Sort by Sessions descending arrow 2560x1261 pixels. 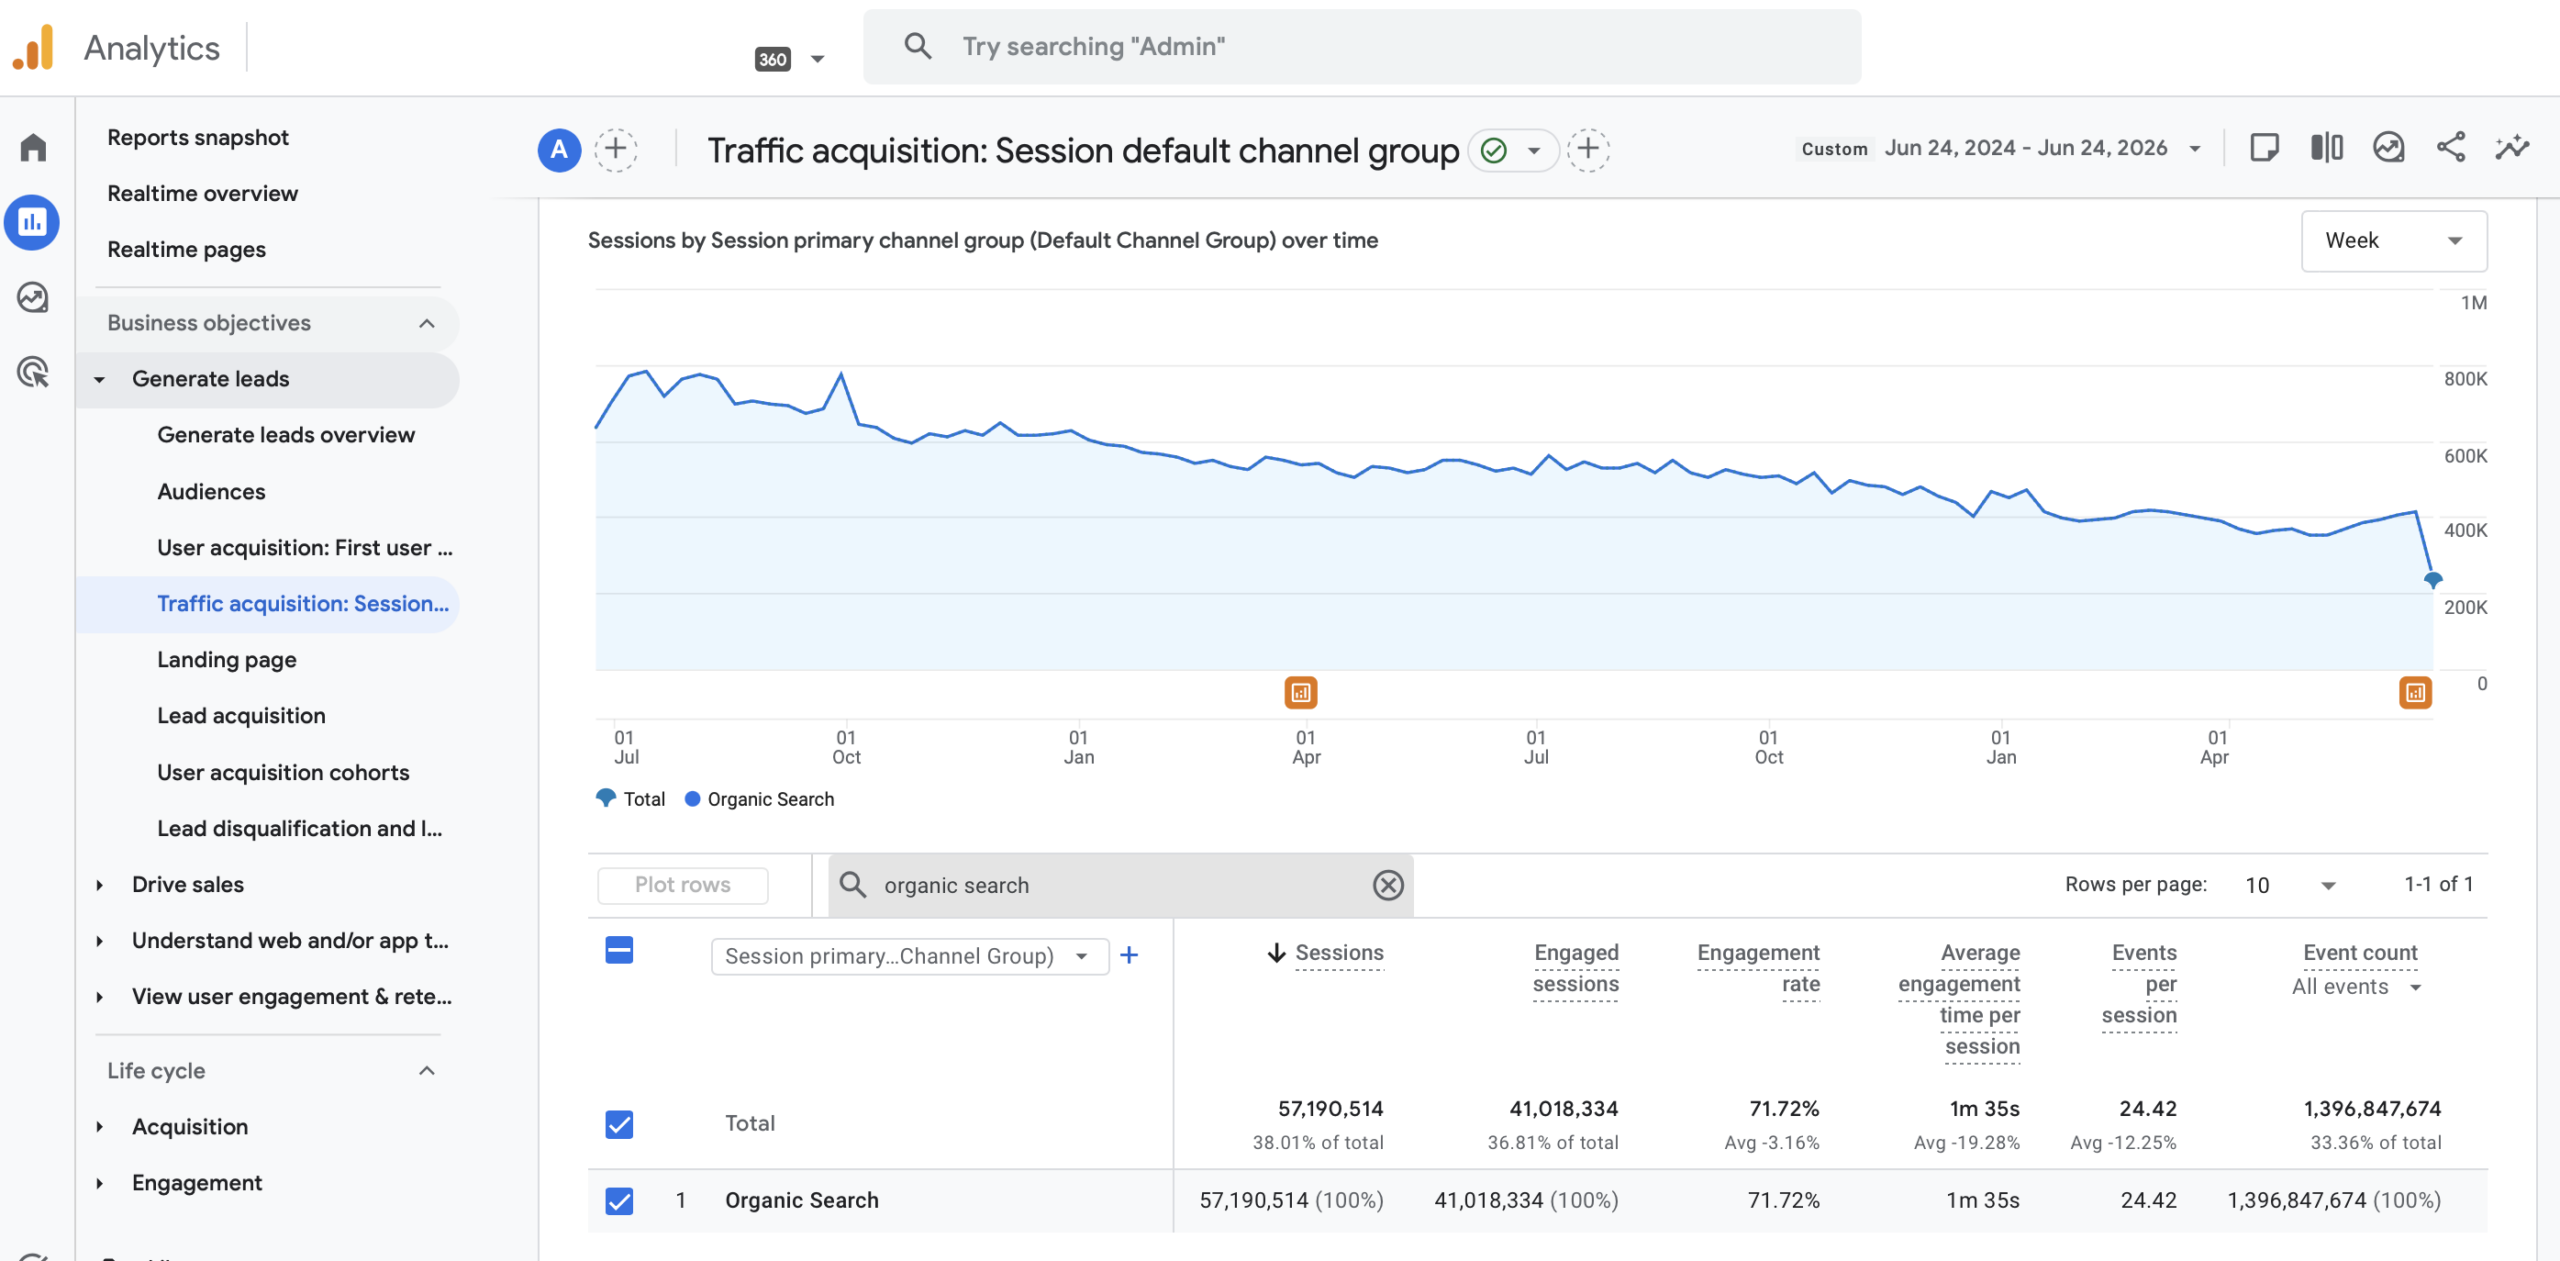1276,953
